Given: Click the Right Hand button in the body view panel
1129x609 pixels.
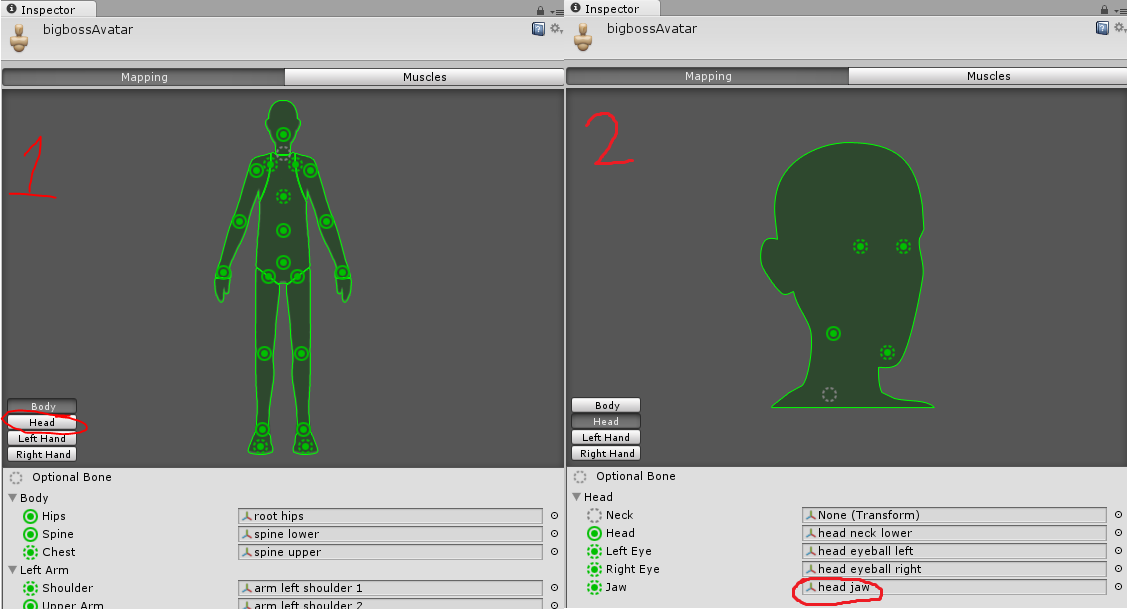Looking at the screenshot, I should 42,455.
